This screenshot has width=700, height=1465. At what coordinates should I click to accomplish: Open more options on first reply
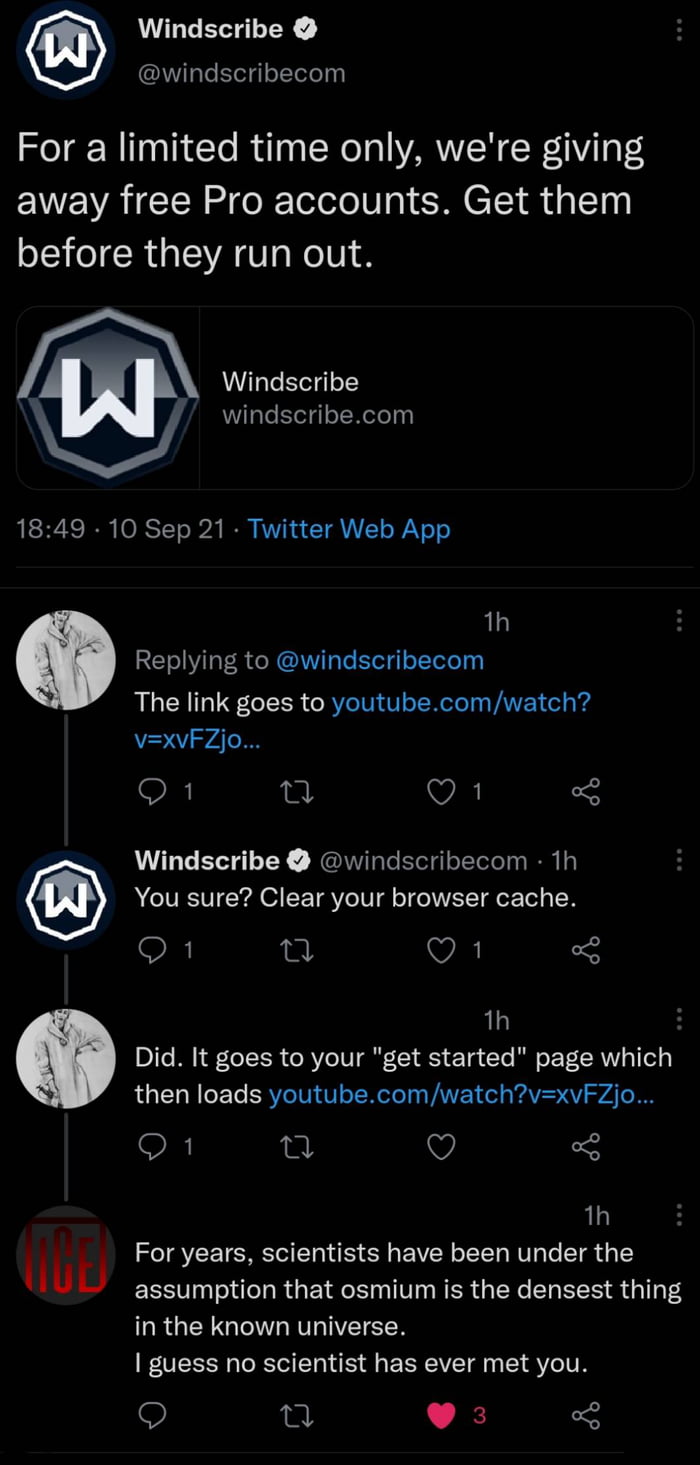point(680,622)
